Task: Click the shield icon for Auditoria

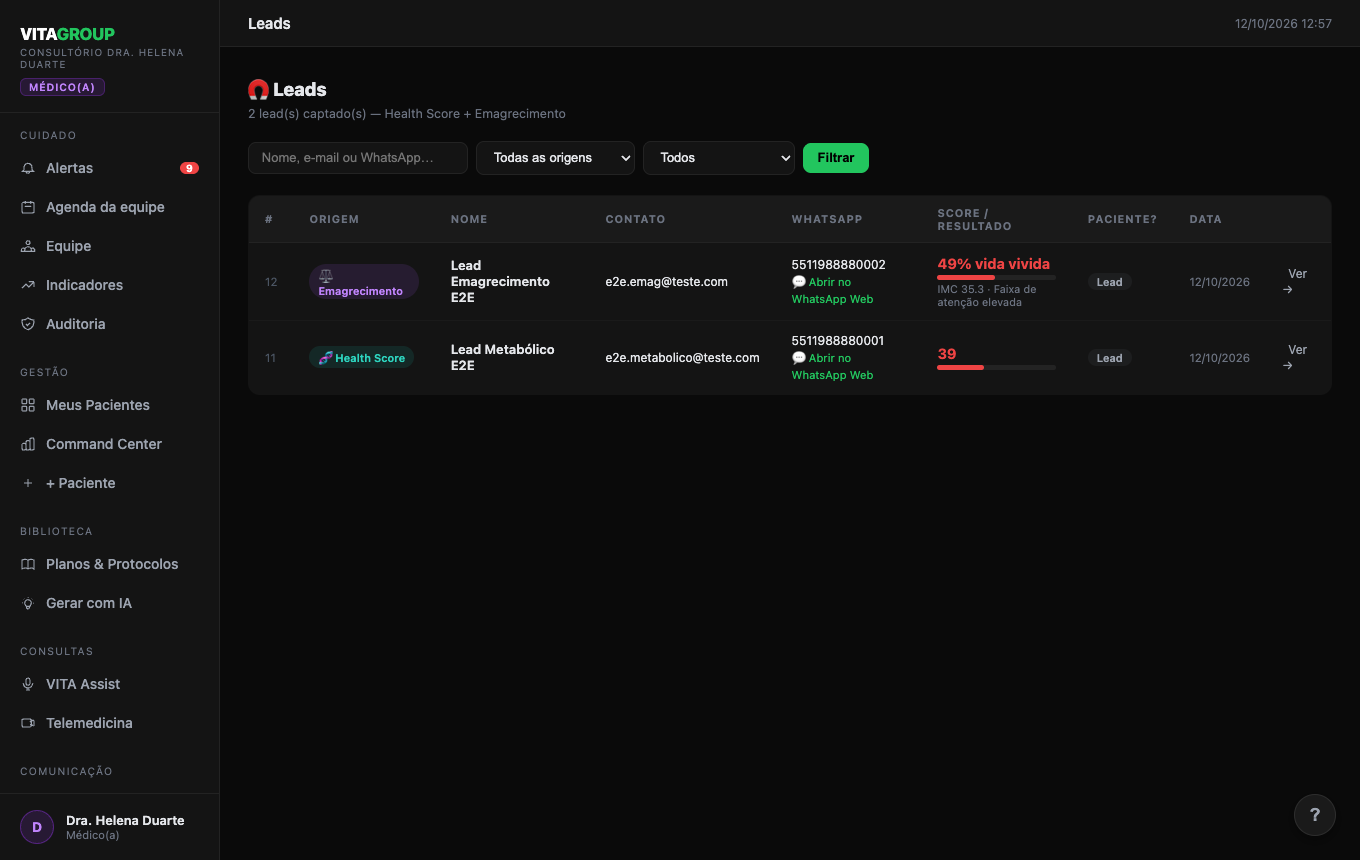Action: tap(28, 324)
